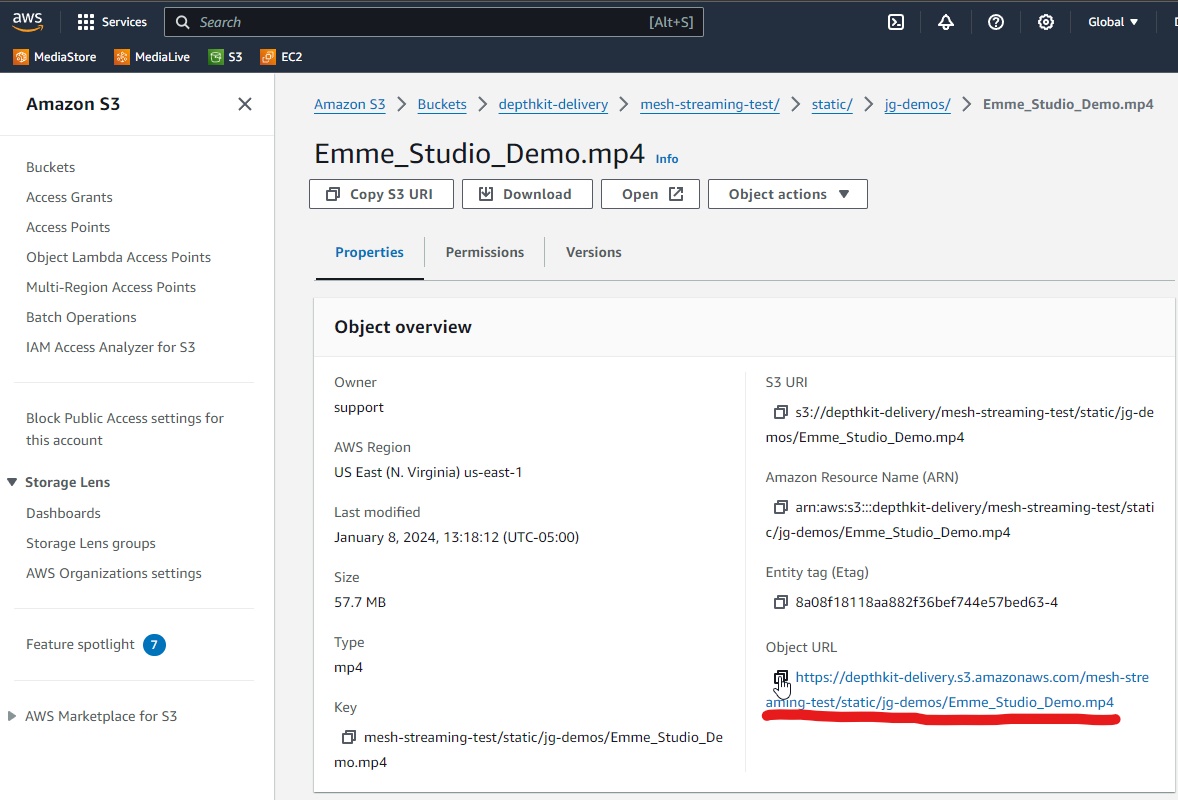The image size is (1178, 800).
Task: Click the Feature spotlight count badge
Action: [154, 645]
